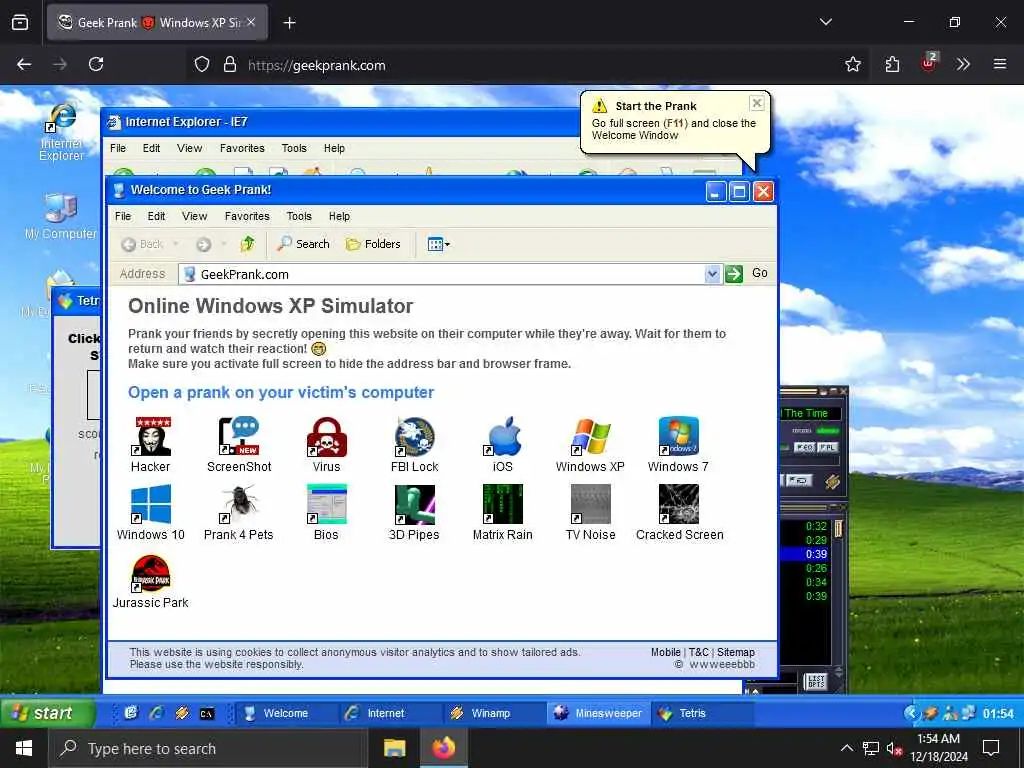The image size is (1024, 768).
Task: Click the Windows Type here to search box
Action: [x=208, y=748]
